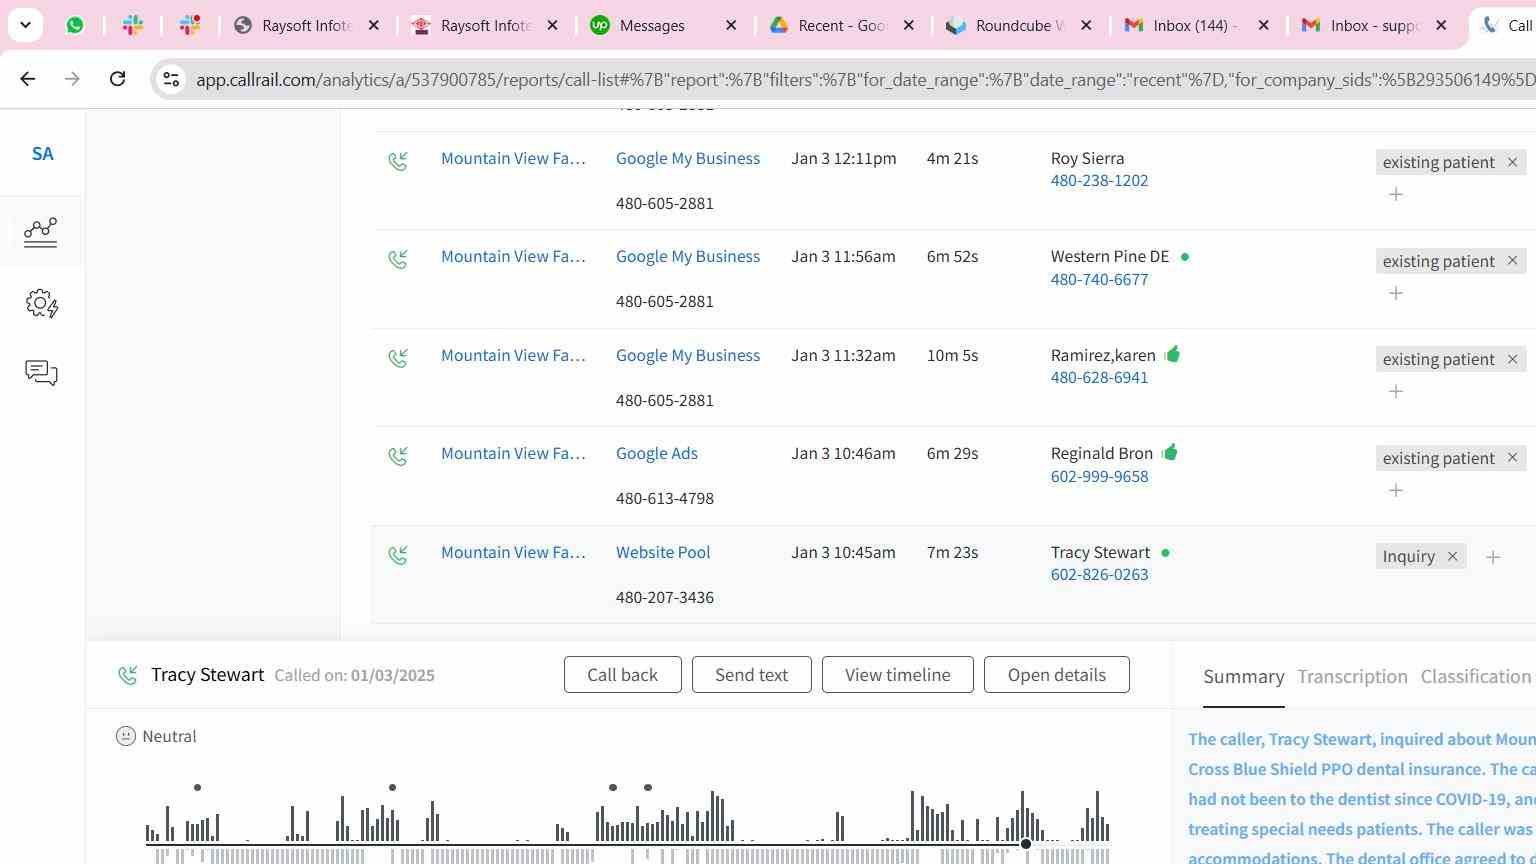Switch to the Inbox (144) Gmail tab
1536x864 pixels.
pyautogui.click(x=1182, y=25)
